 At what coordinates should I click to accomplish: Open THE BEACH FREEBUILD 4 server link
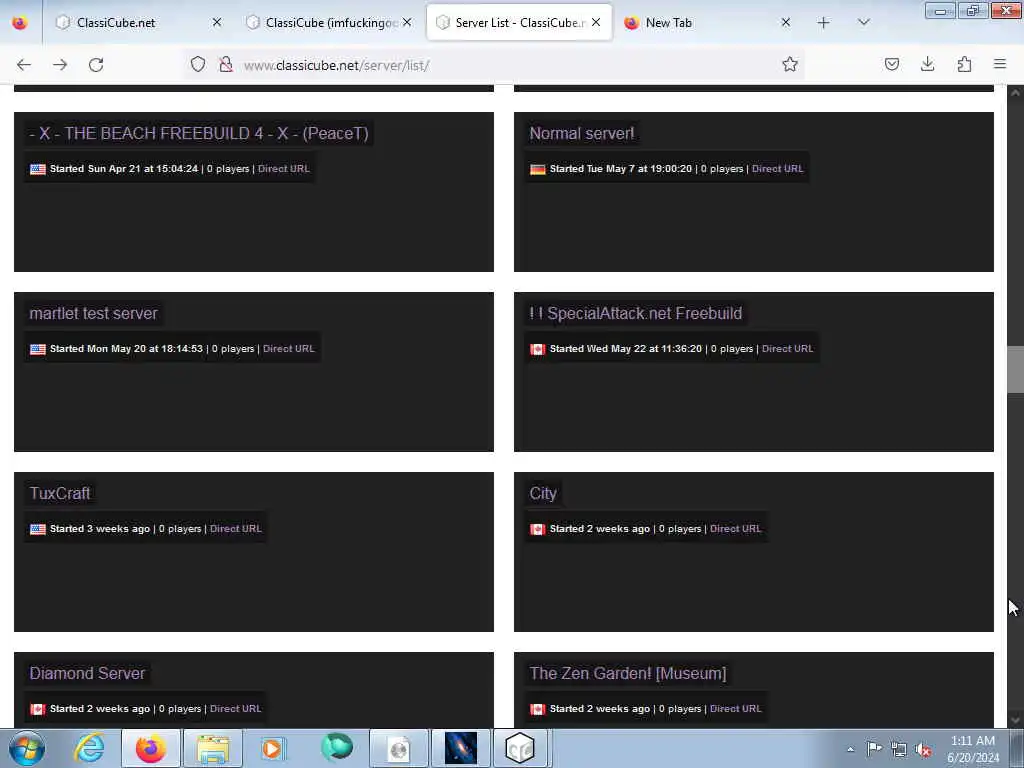tap(199, 133)
